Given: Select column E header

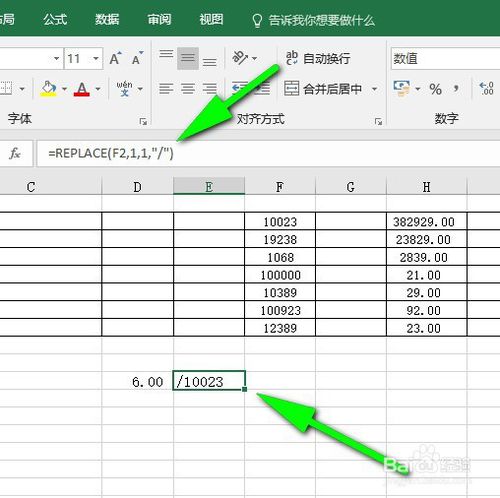Looking at the screenshot, I should 209,187.
